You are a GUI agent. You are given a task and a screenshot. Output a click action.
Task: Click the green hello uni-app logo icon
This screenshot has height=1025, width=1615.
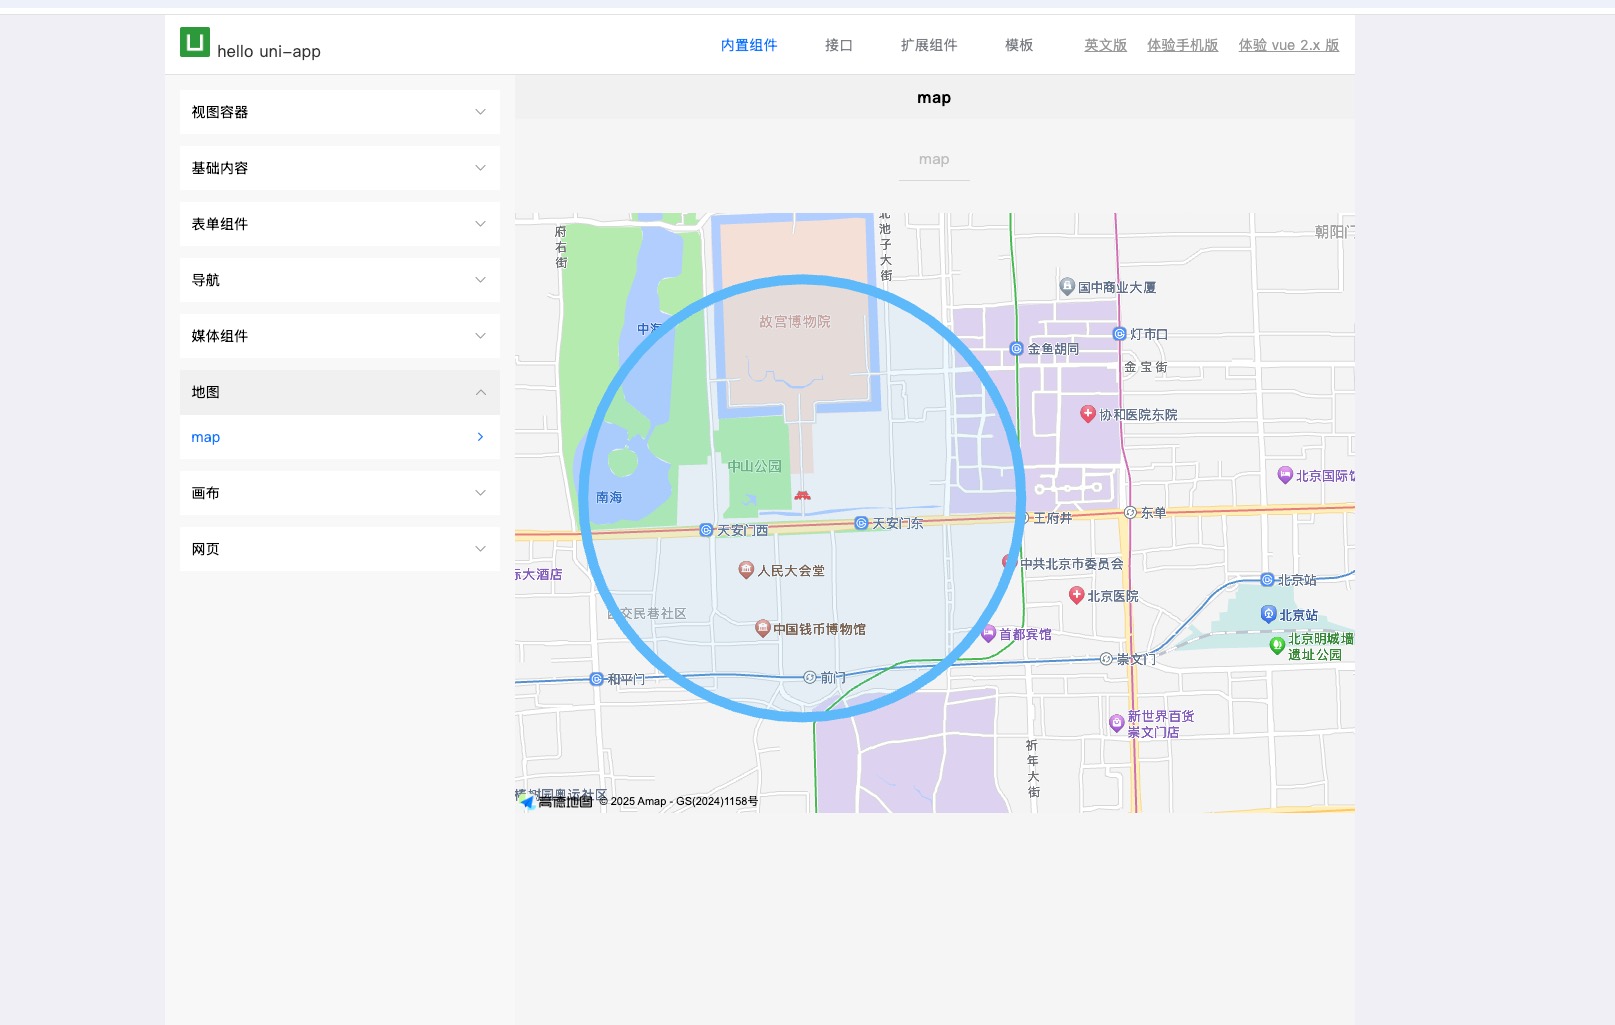195,42
